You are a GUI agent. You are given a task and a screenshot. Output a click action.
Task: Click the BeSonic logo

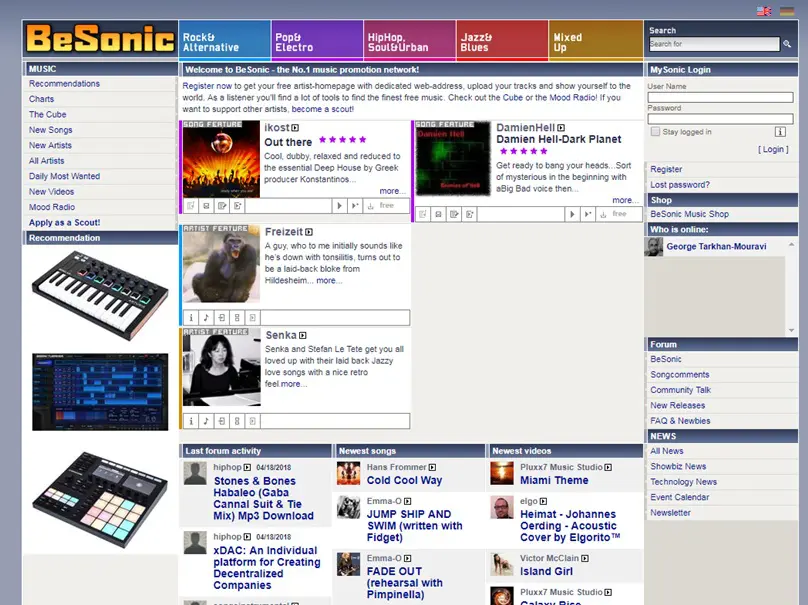point(100,40)
